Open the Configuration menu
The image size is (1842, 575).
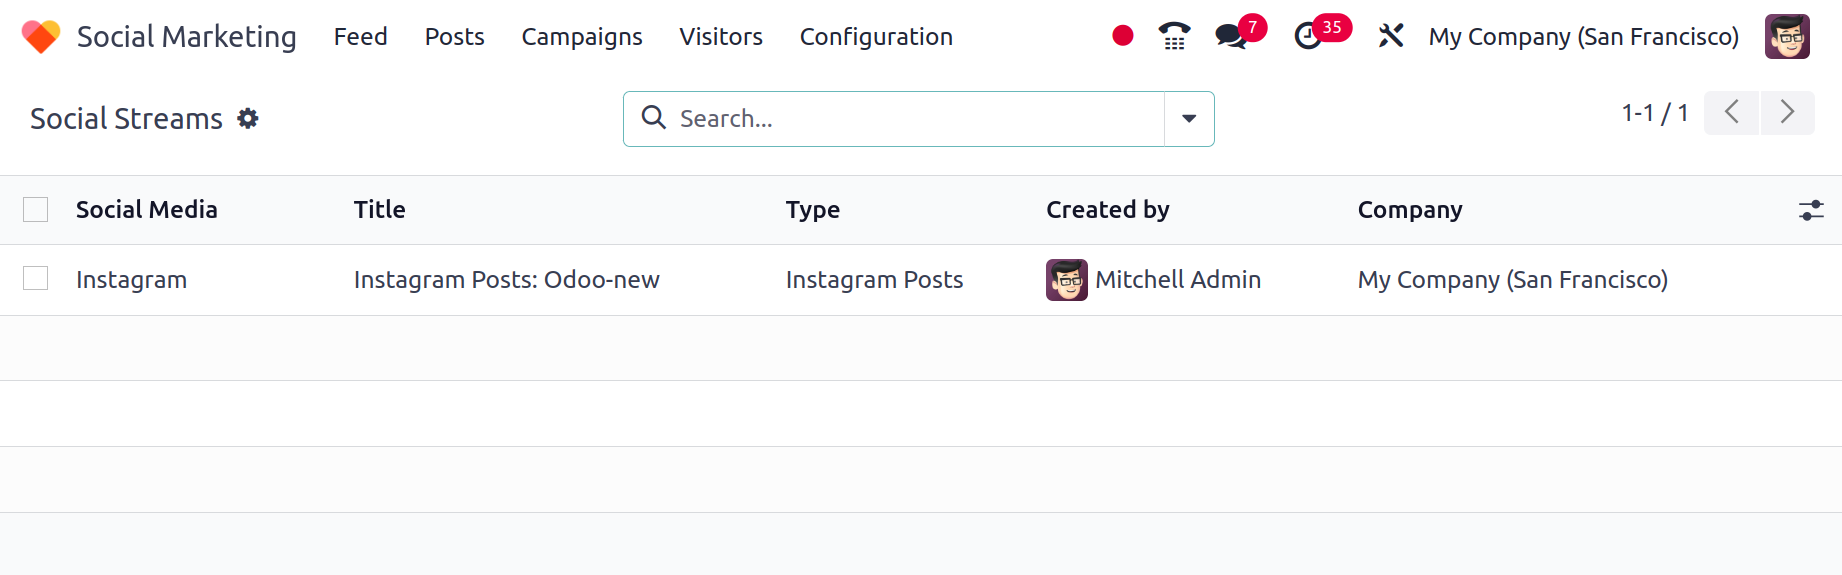point(876,37)
